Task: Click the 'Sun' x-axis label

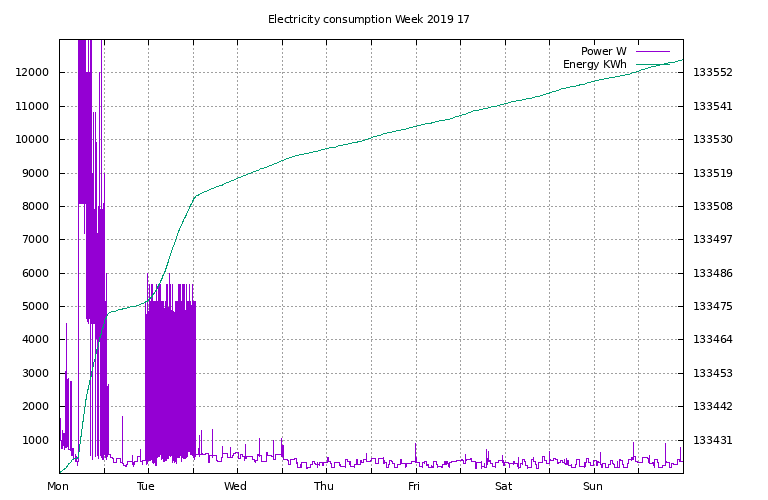Action: [x=593, y=486]
